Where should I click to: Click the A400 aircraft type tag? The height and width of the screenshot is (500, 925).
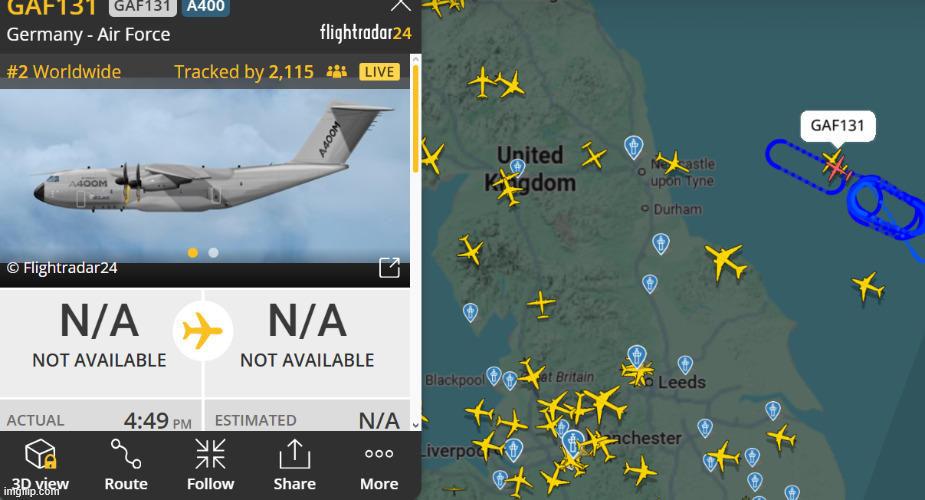click(x=206, y=6)
